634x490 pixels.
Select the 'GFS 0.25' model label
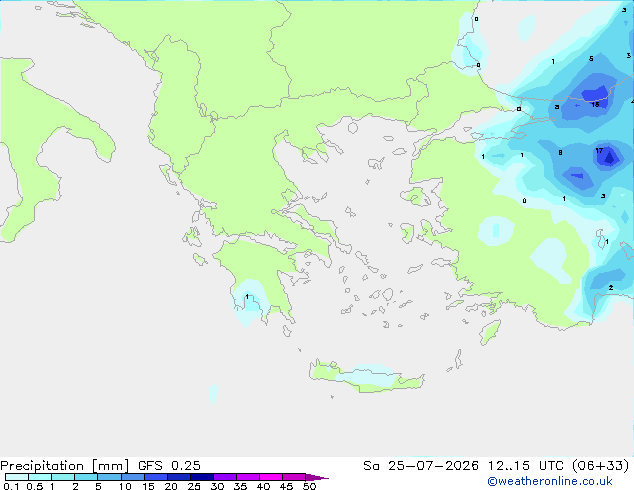coord(169,466)
